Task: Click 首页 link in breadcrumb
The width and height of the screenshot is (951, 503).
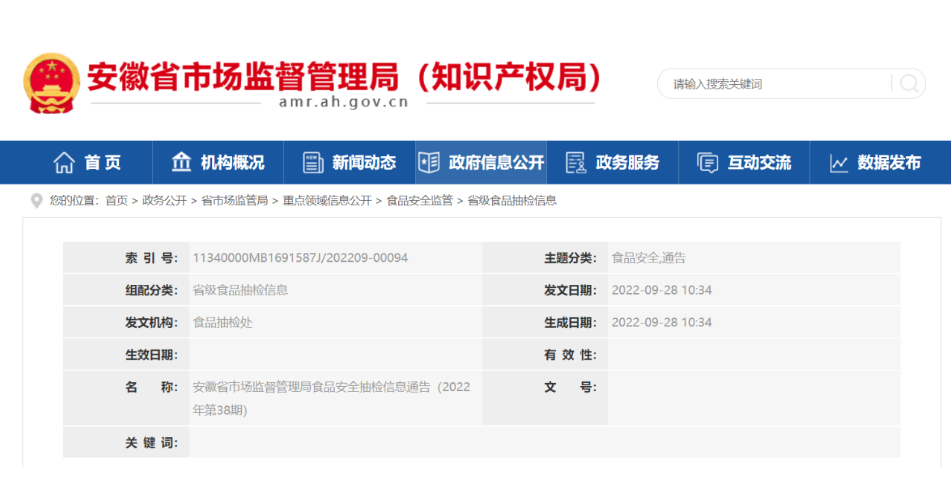Action: pos(116,201)
